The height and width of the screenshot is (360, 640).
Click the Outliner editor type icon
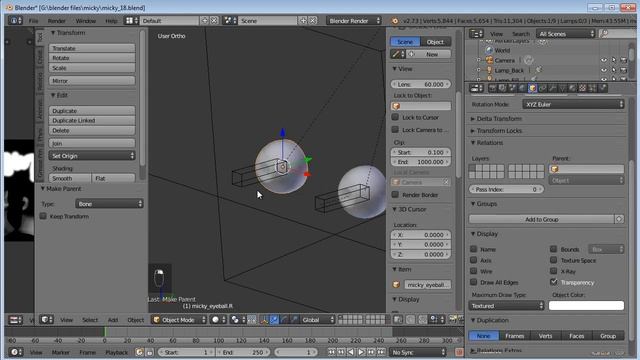tap(476, 34)
